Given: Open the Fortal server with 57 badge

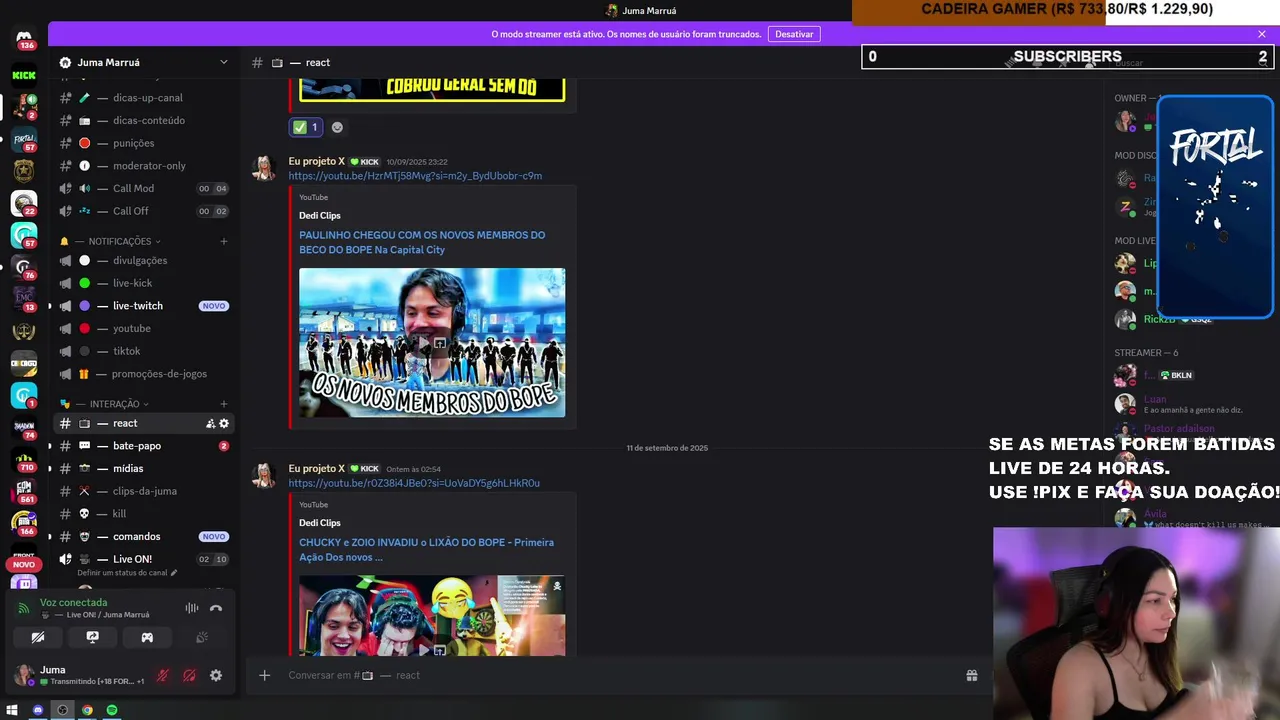Looking at the screenshot, I should coord(24,138).
